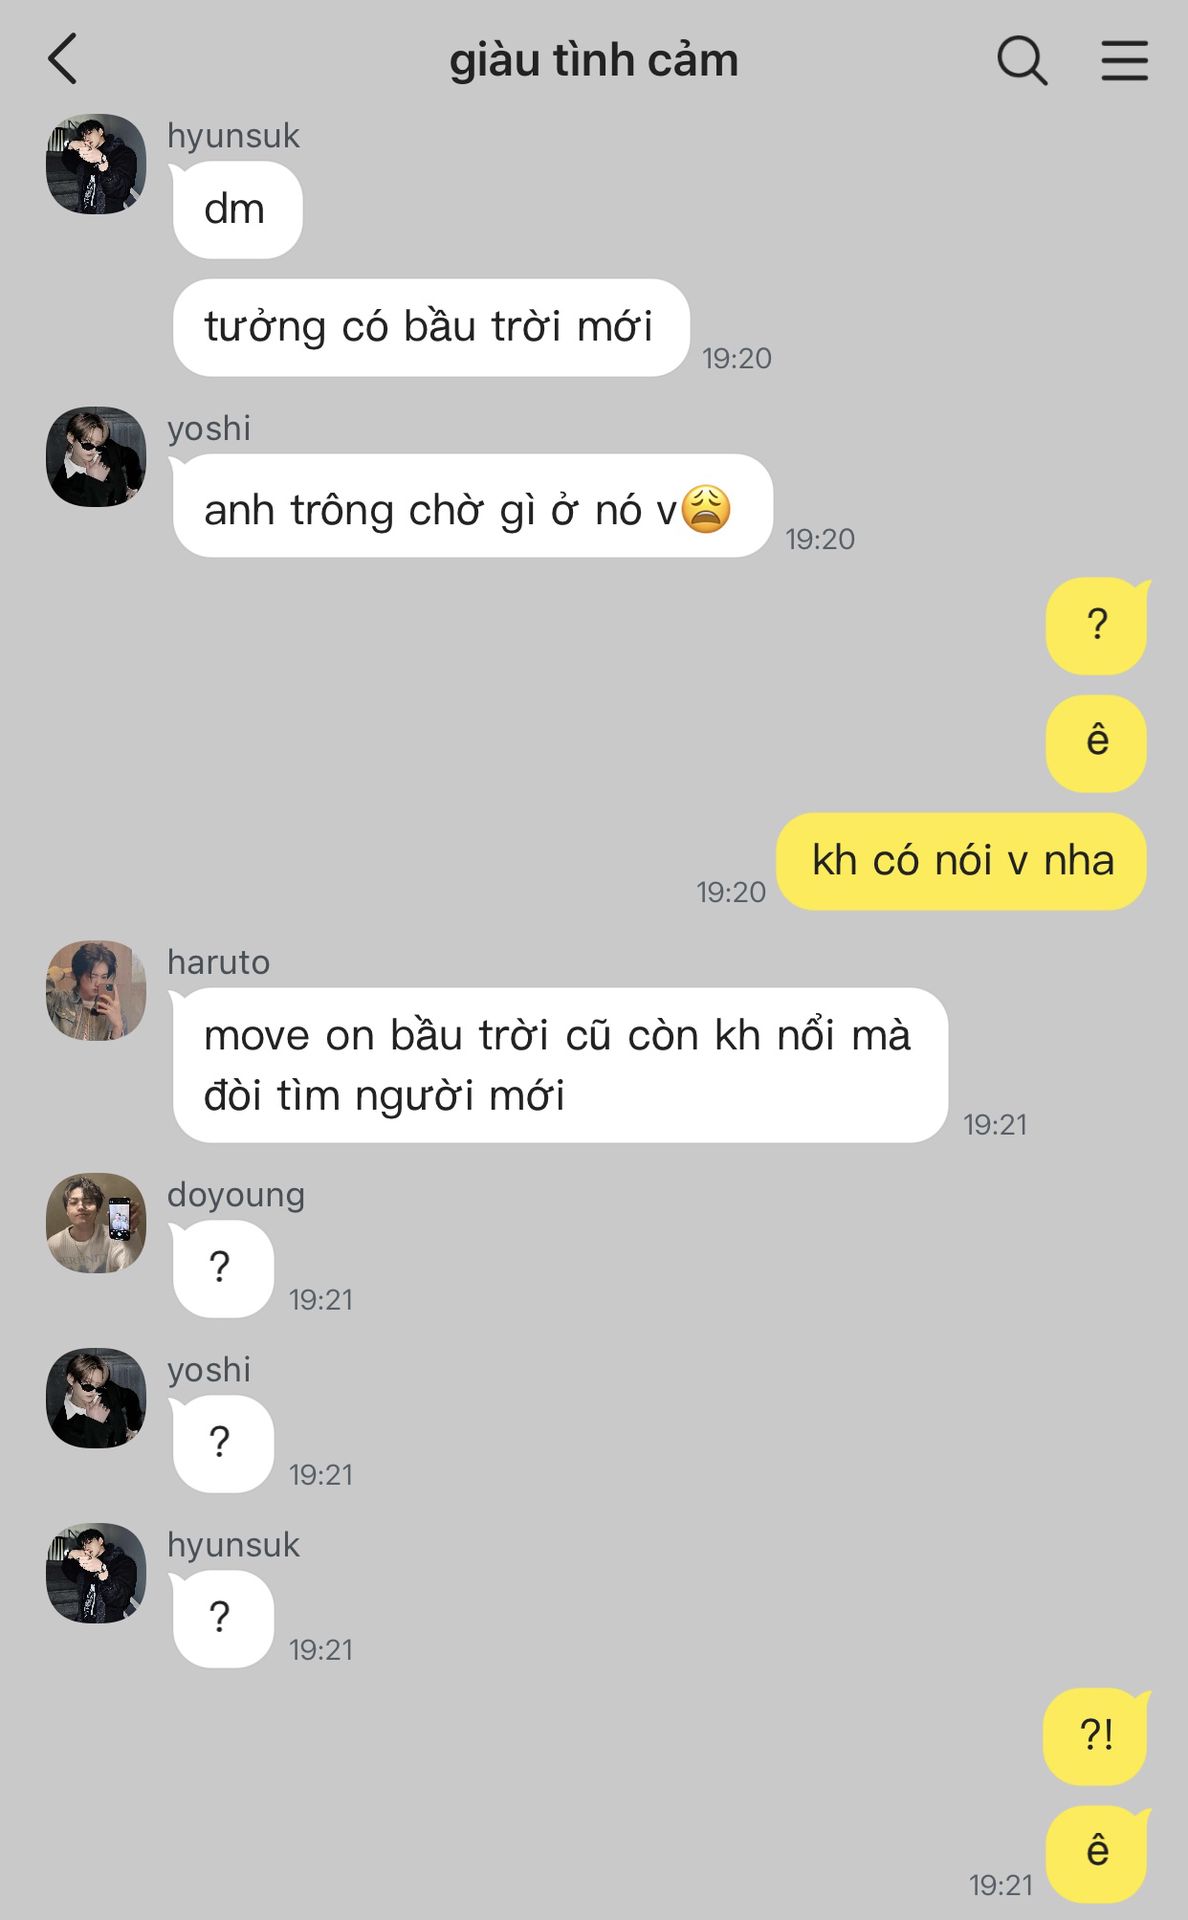
Task: Tap the lower yoshi avatar
Action: [x=96, y=1398]
